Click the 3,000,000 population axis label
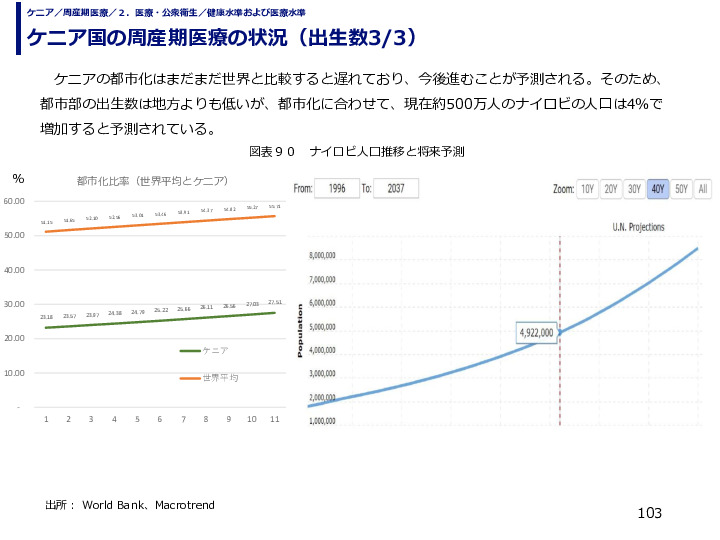Image resolution: width=720 pixels, height=540 pixels. [x=322, y=373]
